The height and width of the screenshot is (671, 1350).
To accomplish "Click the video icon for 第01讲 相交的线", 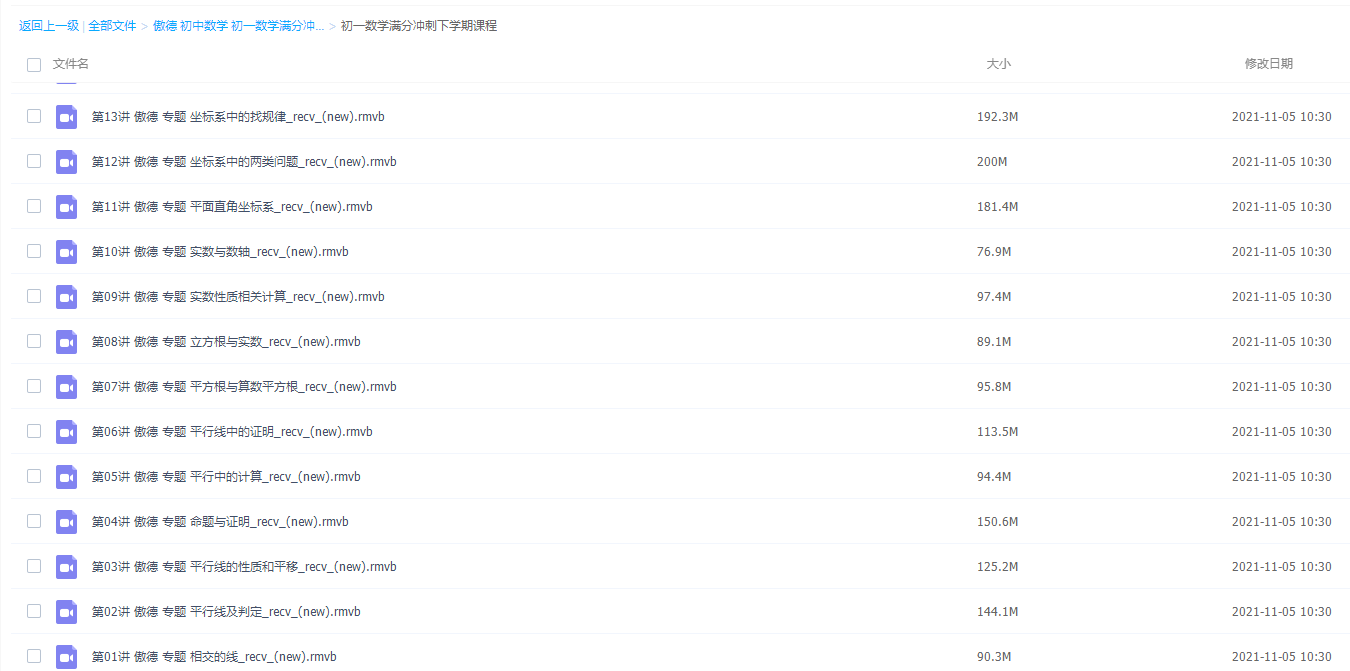I will coord(66,656).
